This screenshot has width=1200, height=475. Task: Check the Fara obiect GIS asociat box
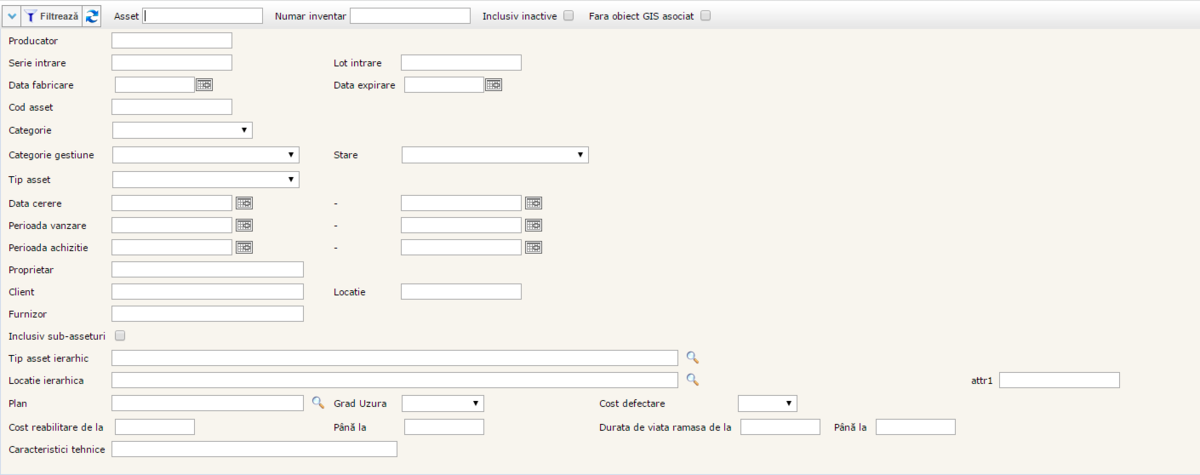coord(705,16)
